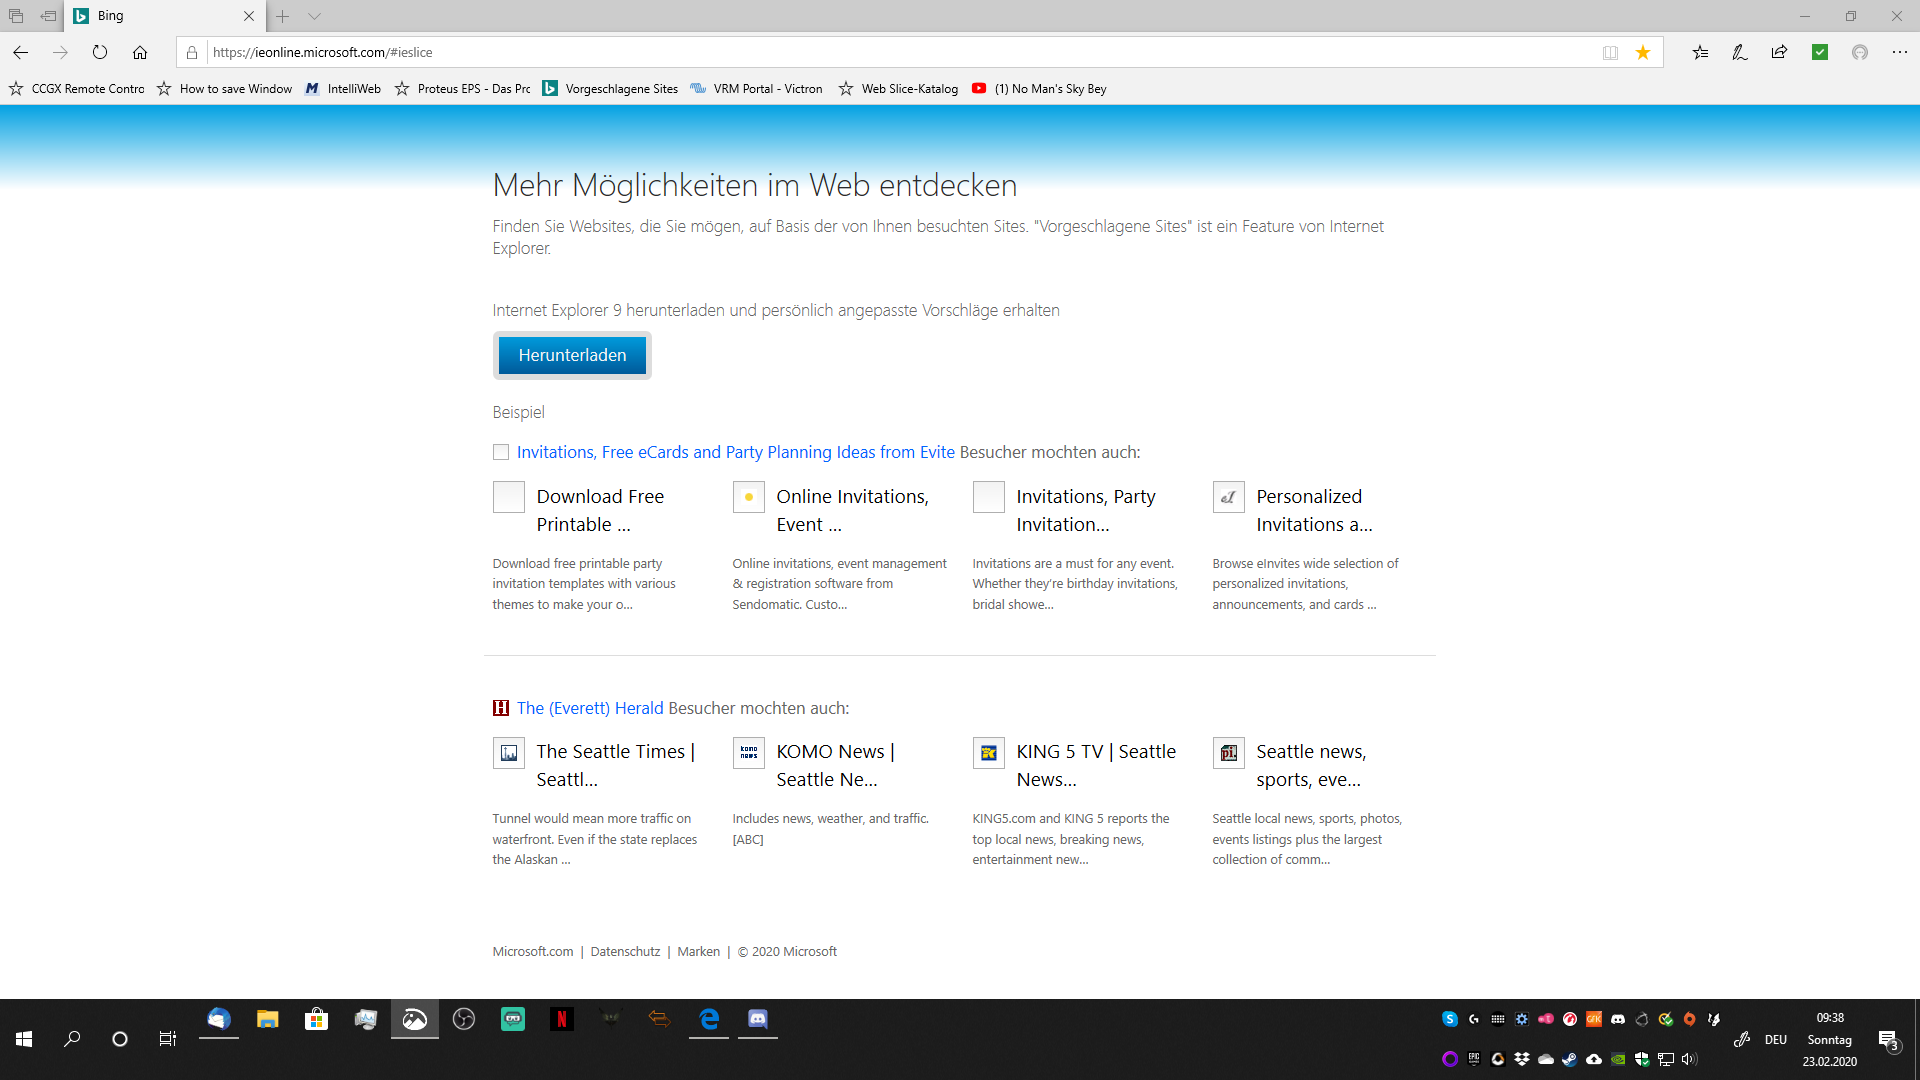Viewport: 1920px width, 1080px height.
Task: Open Download Free Printable suggestion
Action: click(x=600, y=510)
